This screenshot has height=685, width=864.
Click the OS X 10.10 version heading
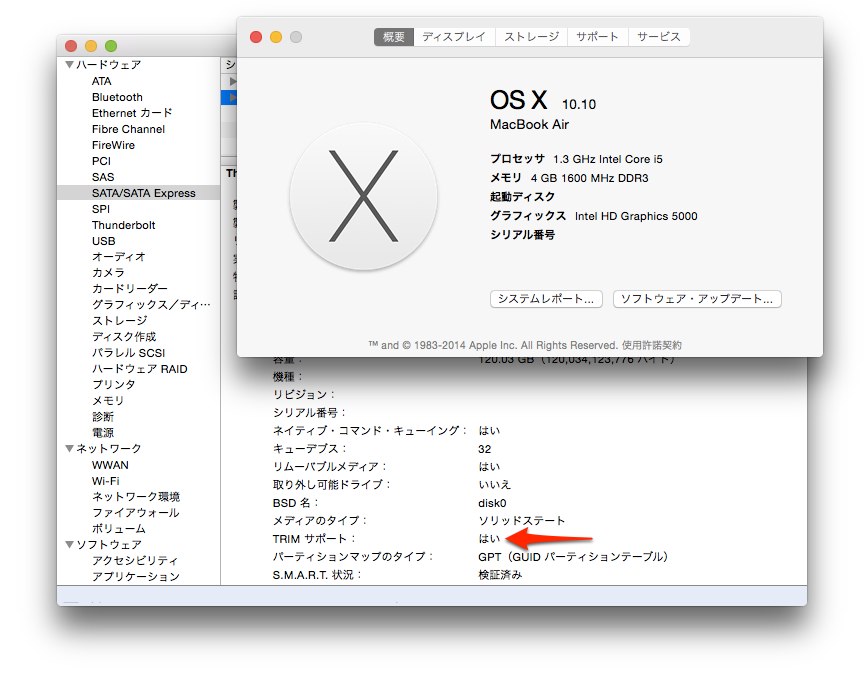click(543, 101)
